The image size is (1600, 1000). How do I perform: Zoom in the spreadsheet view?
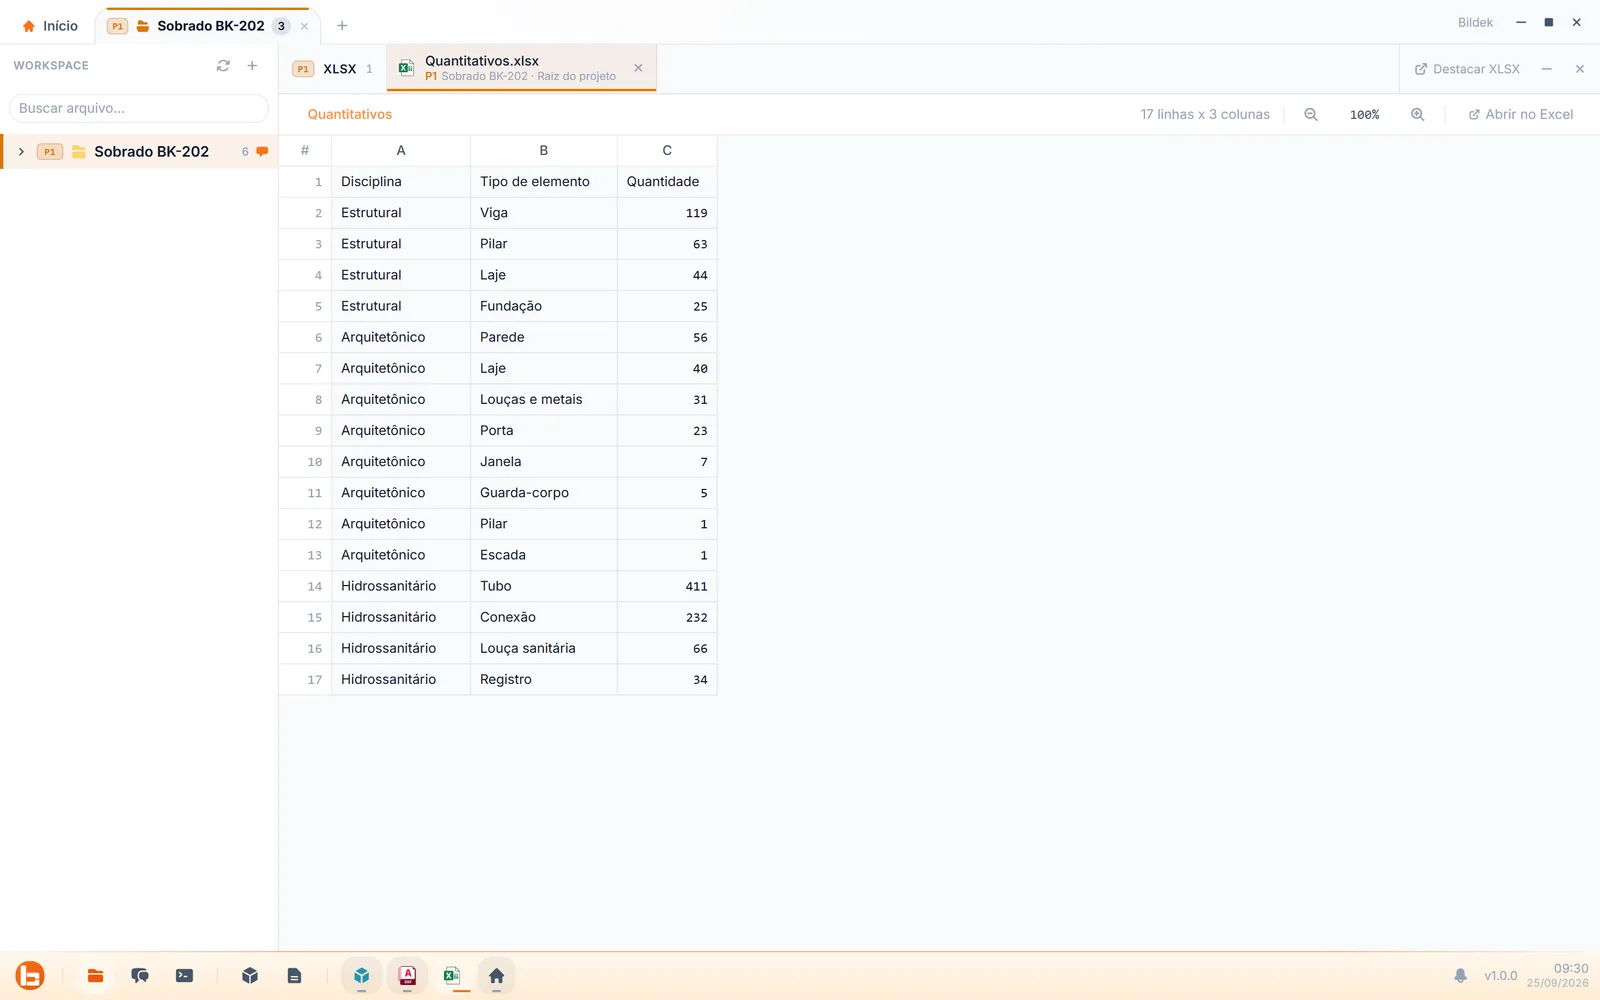(x=1417, y=115)
